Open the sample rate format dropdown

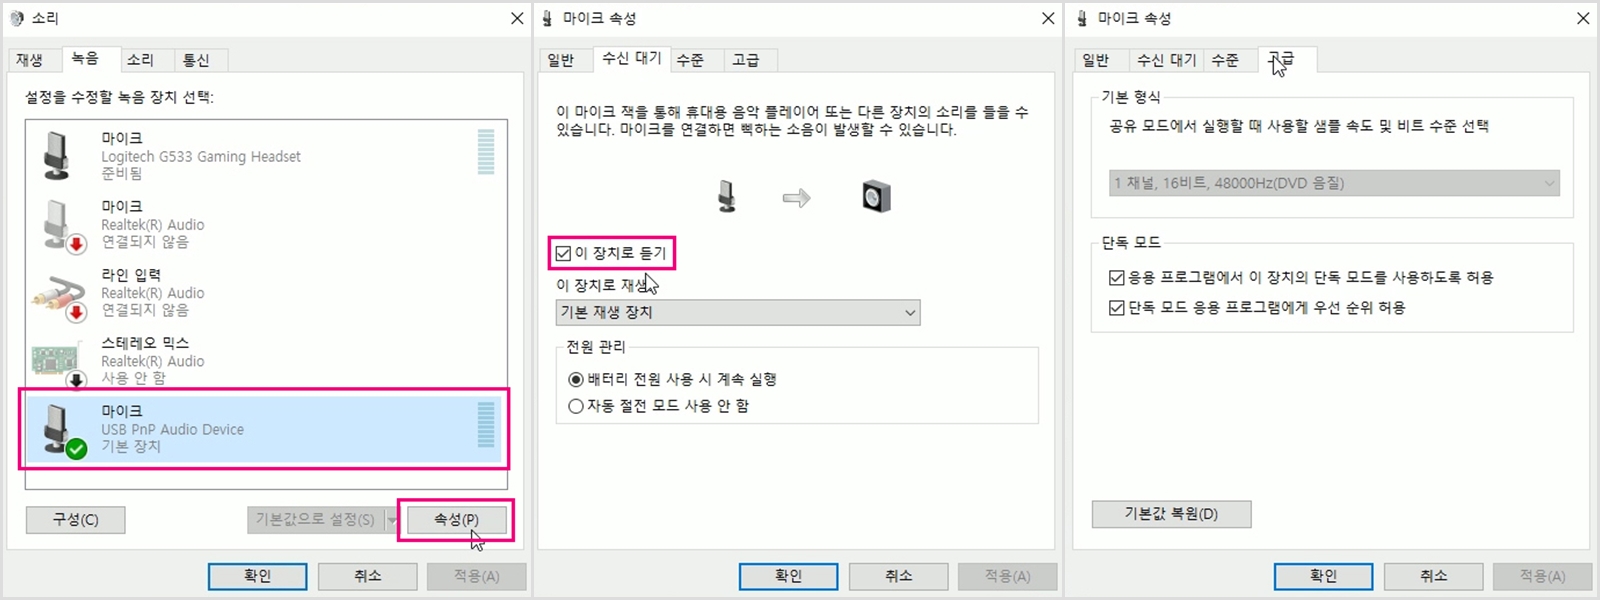point(1334,183)
